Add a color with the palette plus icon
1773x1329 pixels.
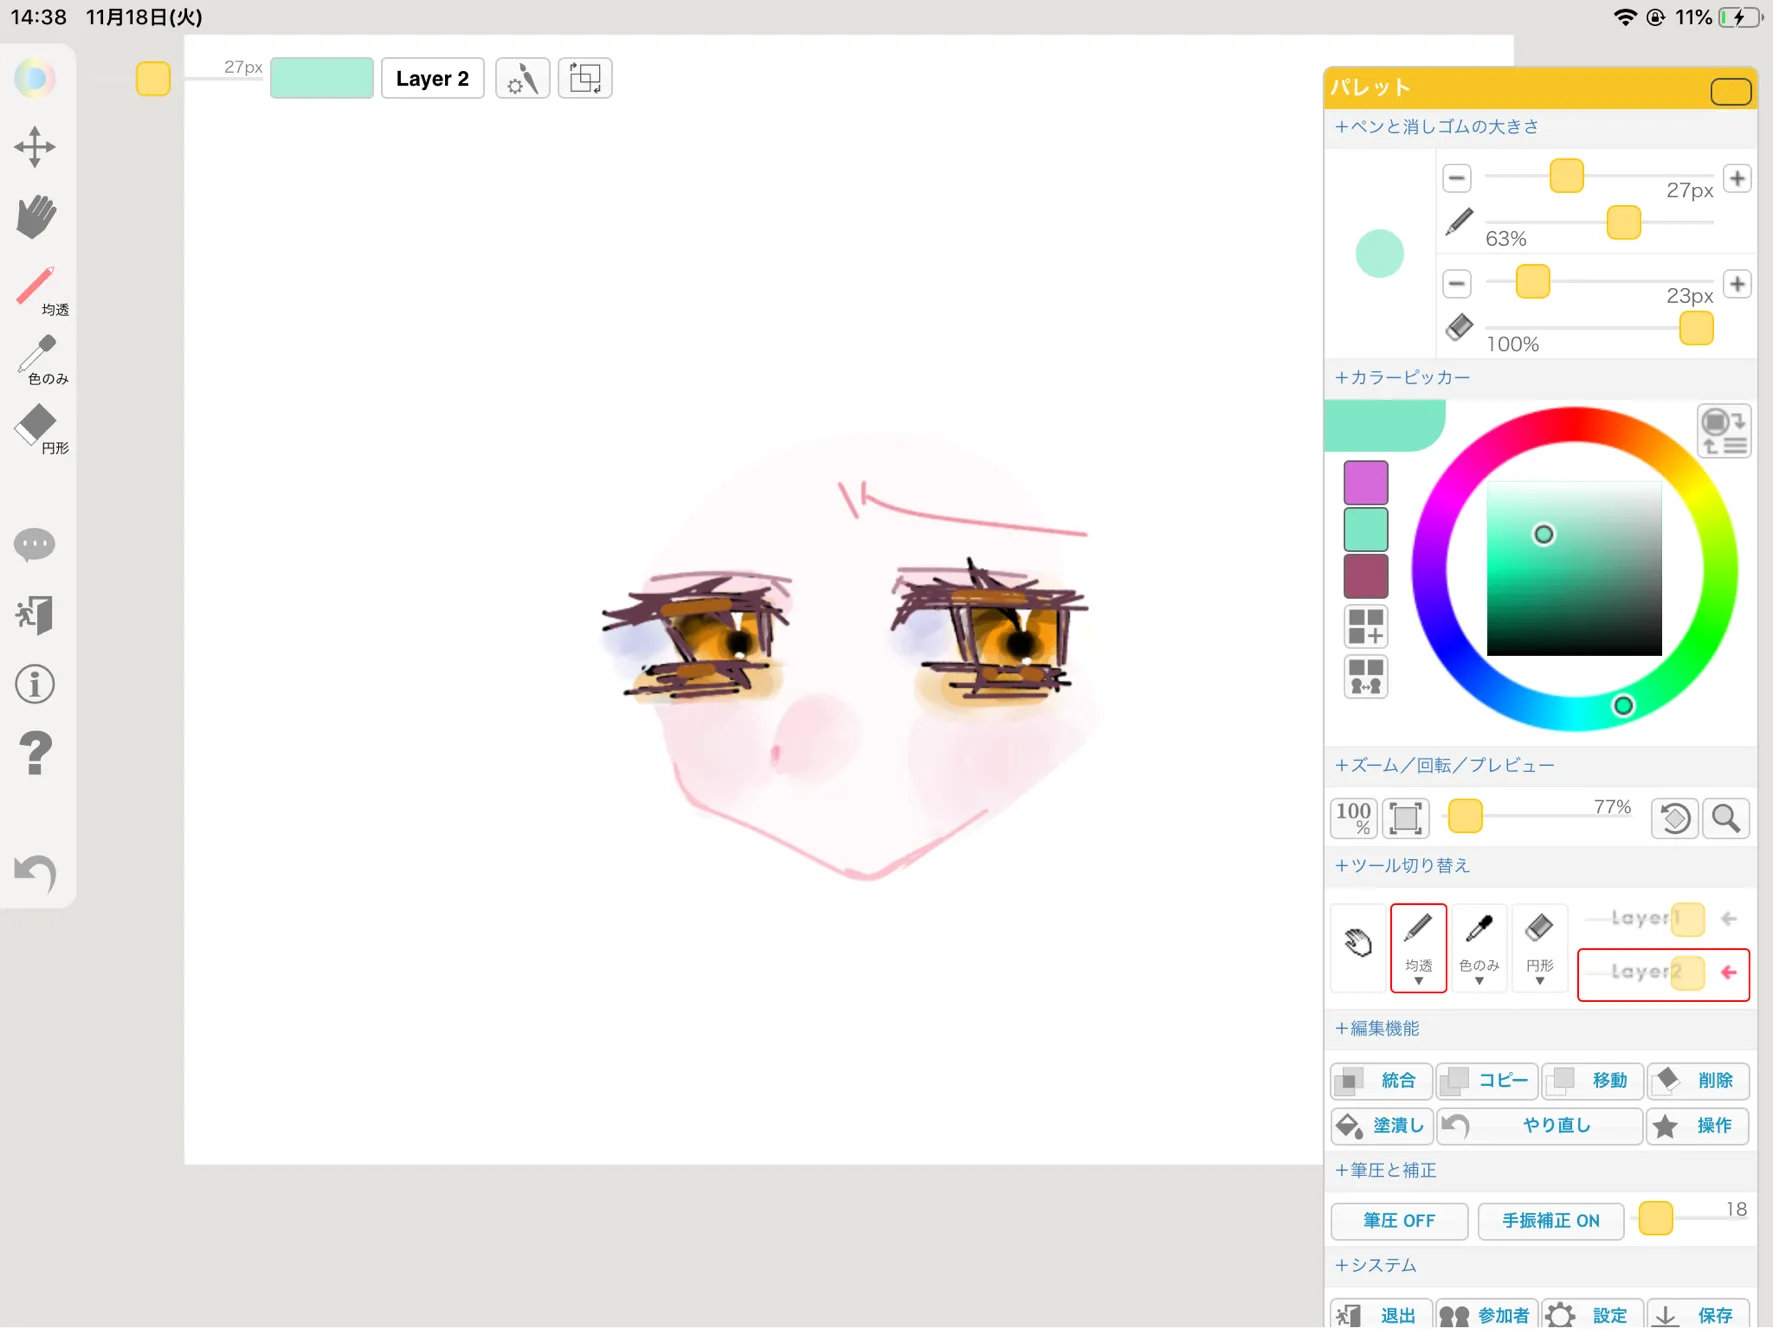pos(1366,627)
